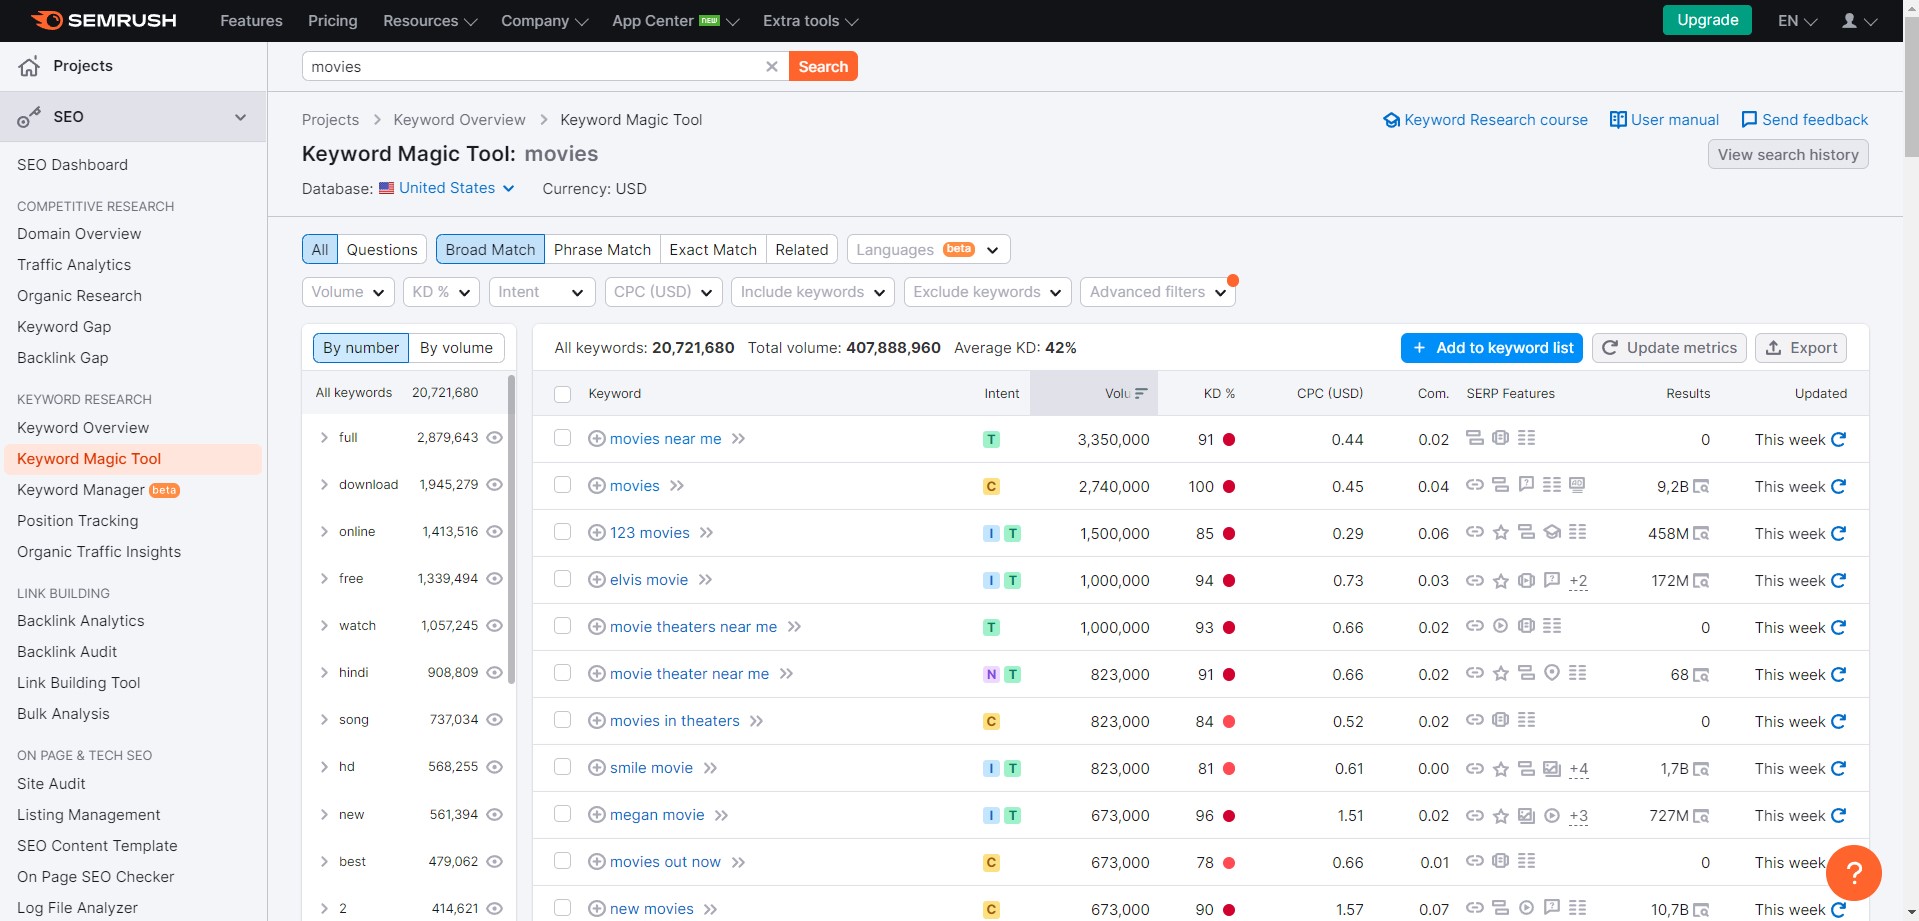Click the Export button
Viewport: 1919px width, 921px height.
tap(1801, 348)
